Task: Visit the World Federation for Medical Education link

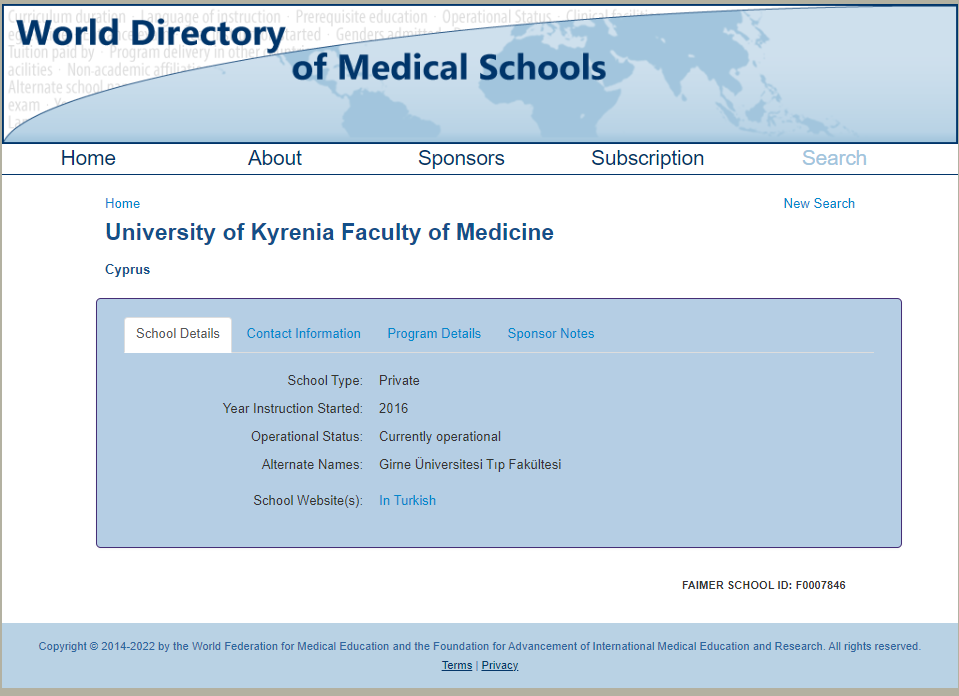Action: 300,646
